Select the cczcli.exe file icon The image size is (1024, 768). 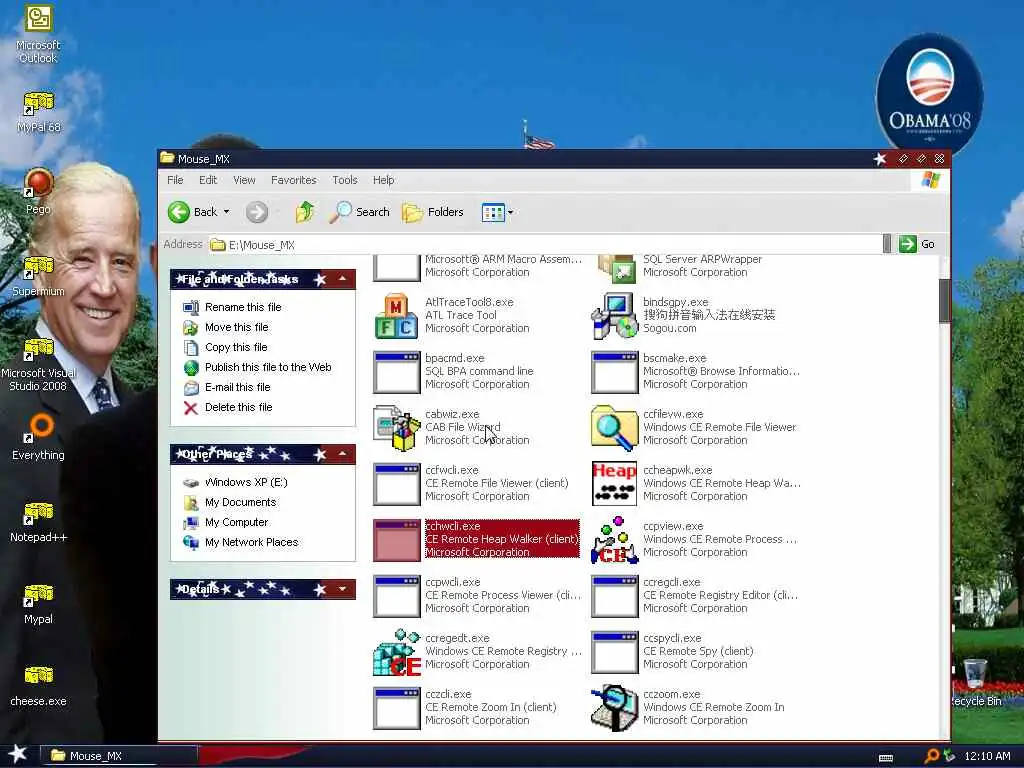[x=396, y=709]
